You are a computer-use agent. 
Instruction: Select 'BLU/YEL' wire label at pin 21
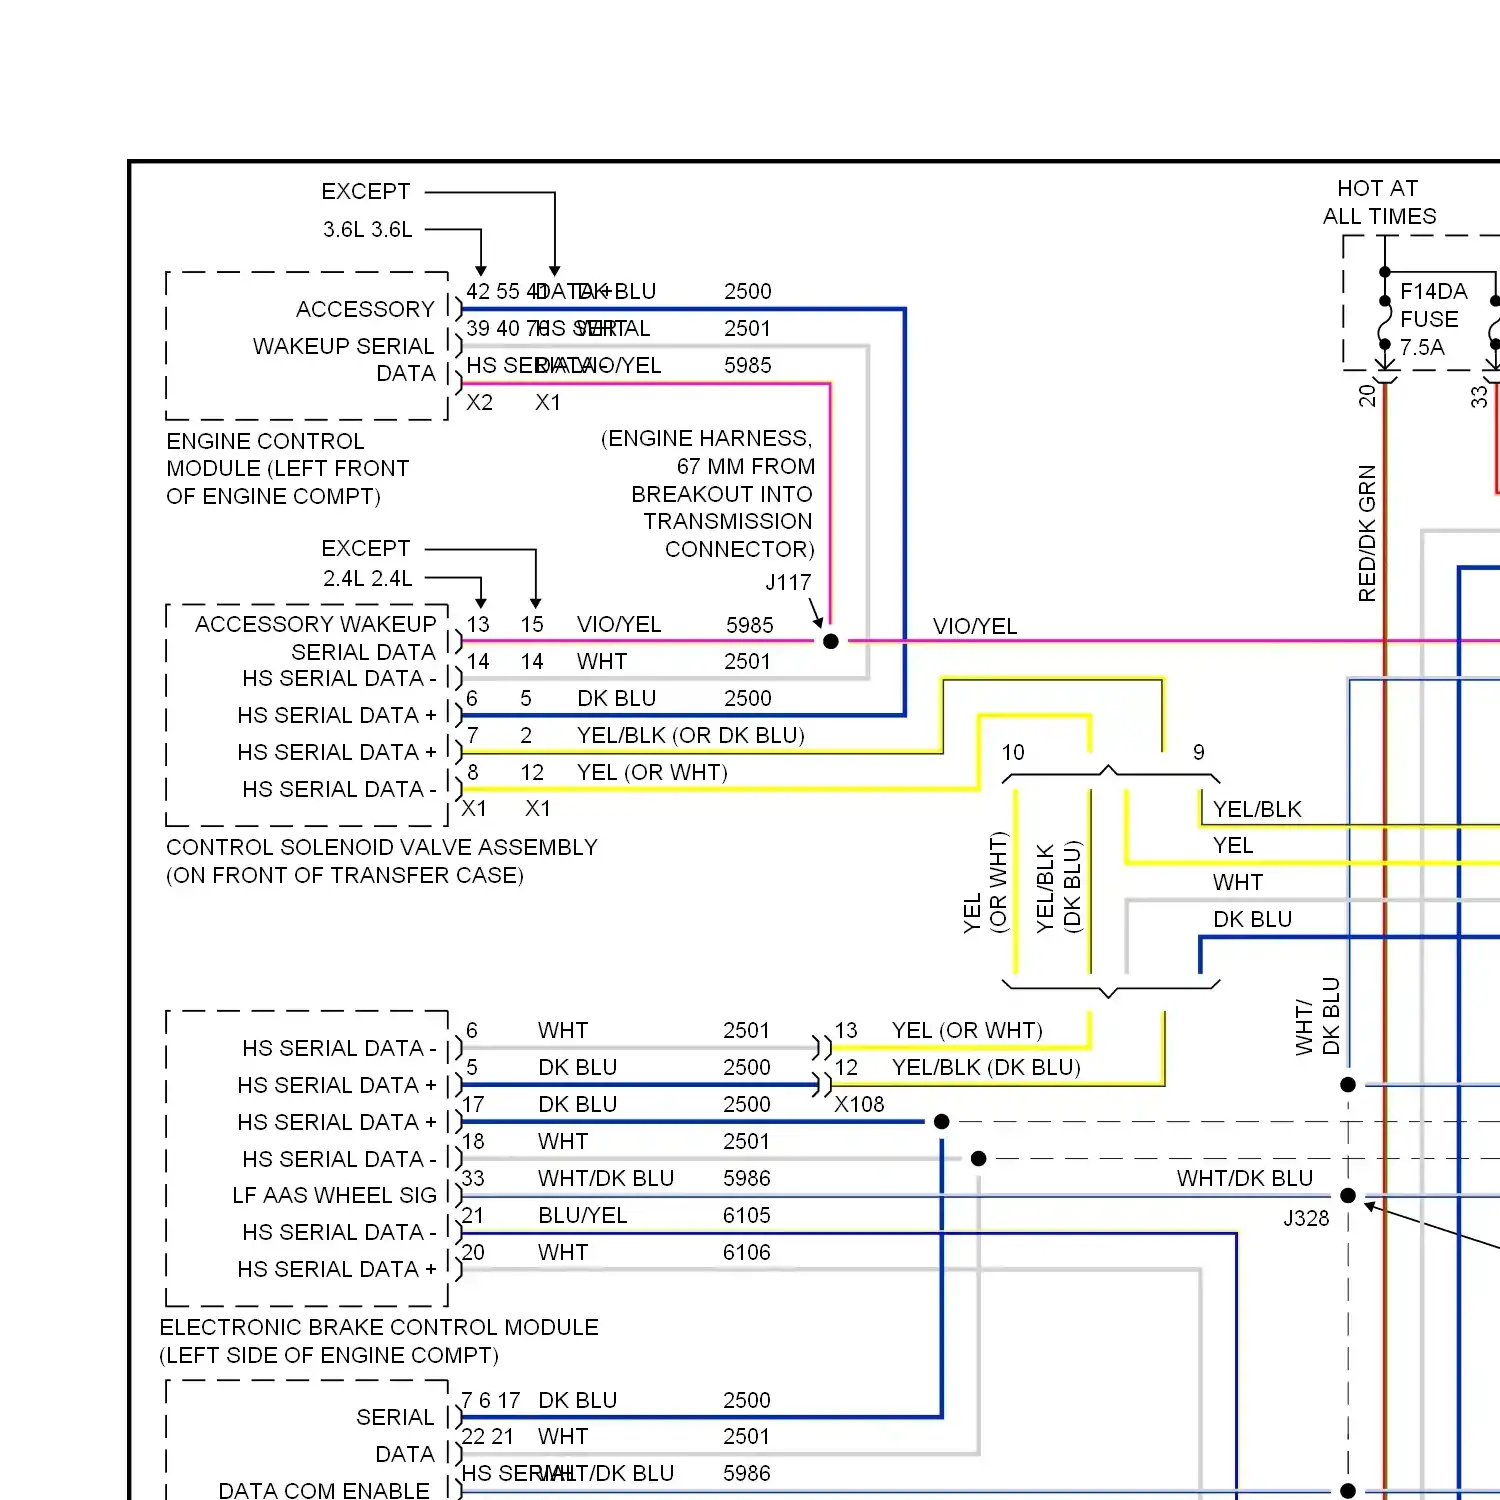582,1215
